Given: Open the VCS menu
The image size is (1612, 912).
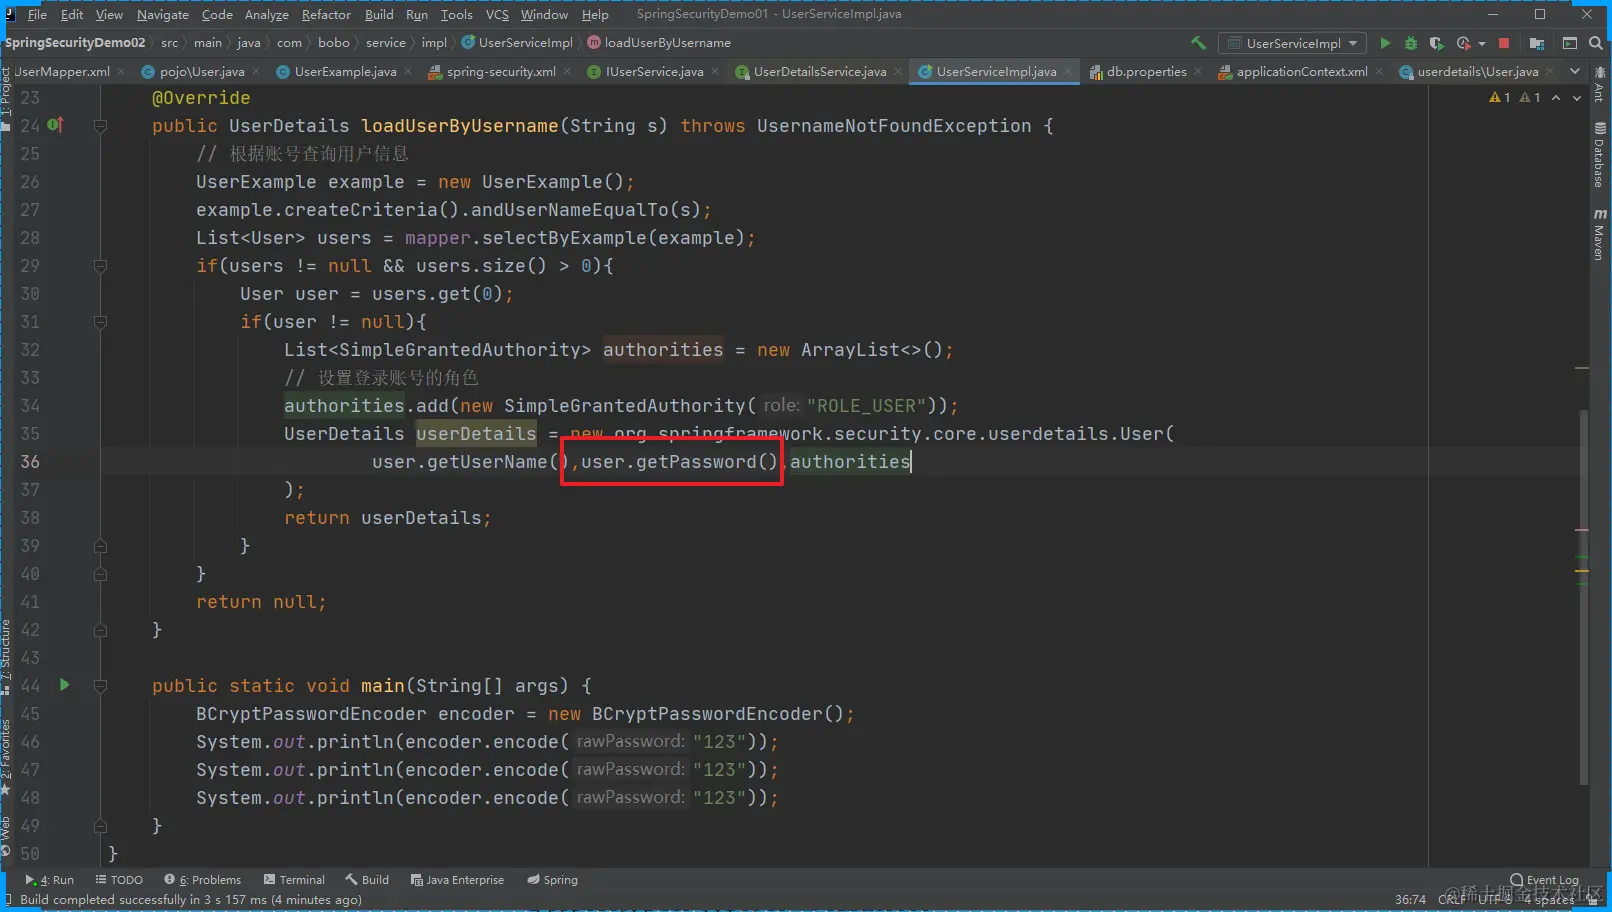Looking at the screenshot, I should [x=497, y=14].
